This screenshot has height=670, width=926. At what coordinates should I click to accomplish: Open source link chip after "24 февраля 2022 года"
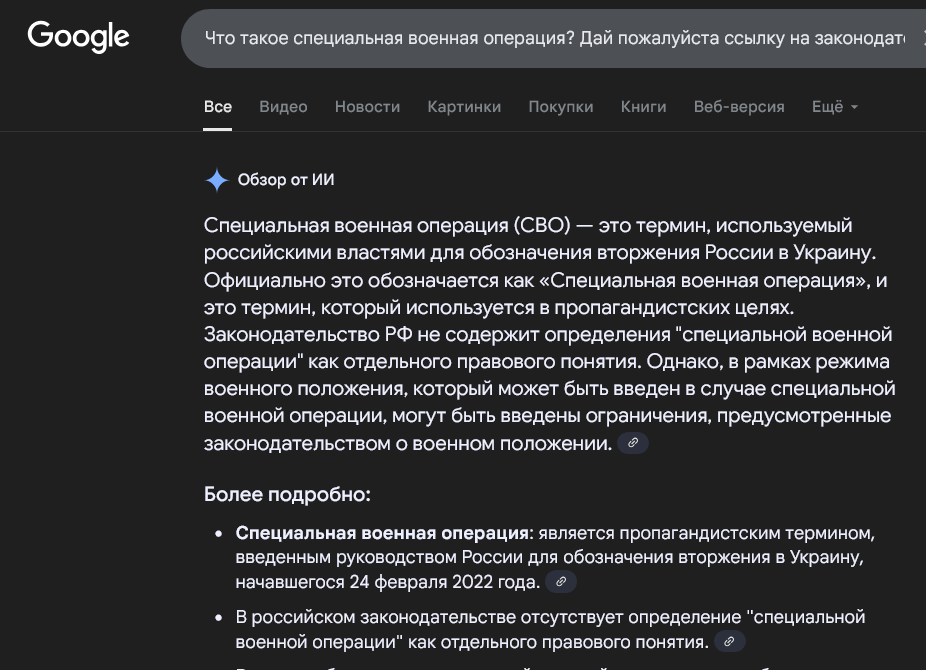[561, 582]
